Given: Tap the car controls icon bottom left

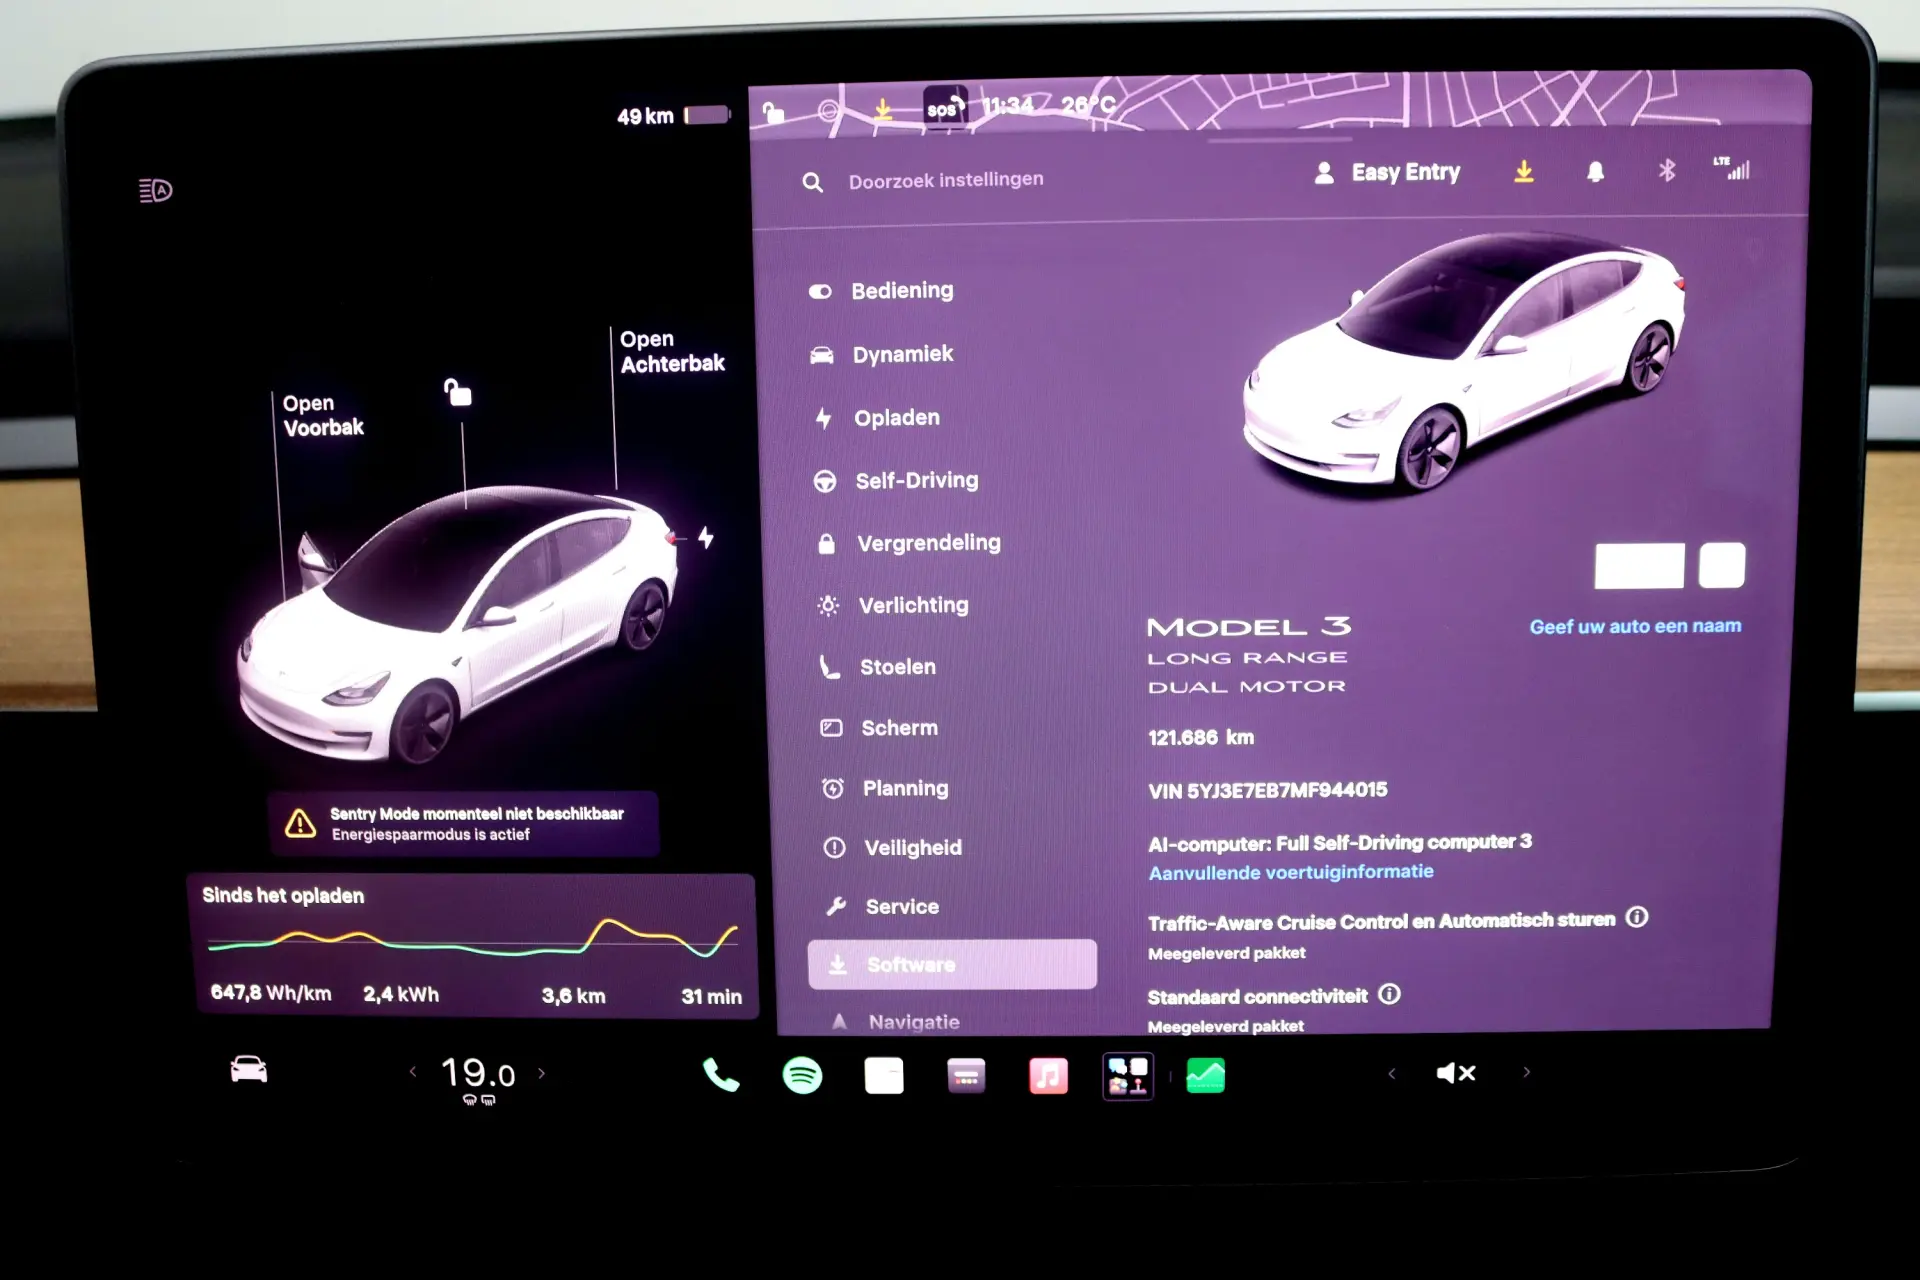Looking at the screenshot, I should tap(249, 1070).
